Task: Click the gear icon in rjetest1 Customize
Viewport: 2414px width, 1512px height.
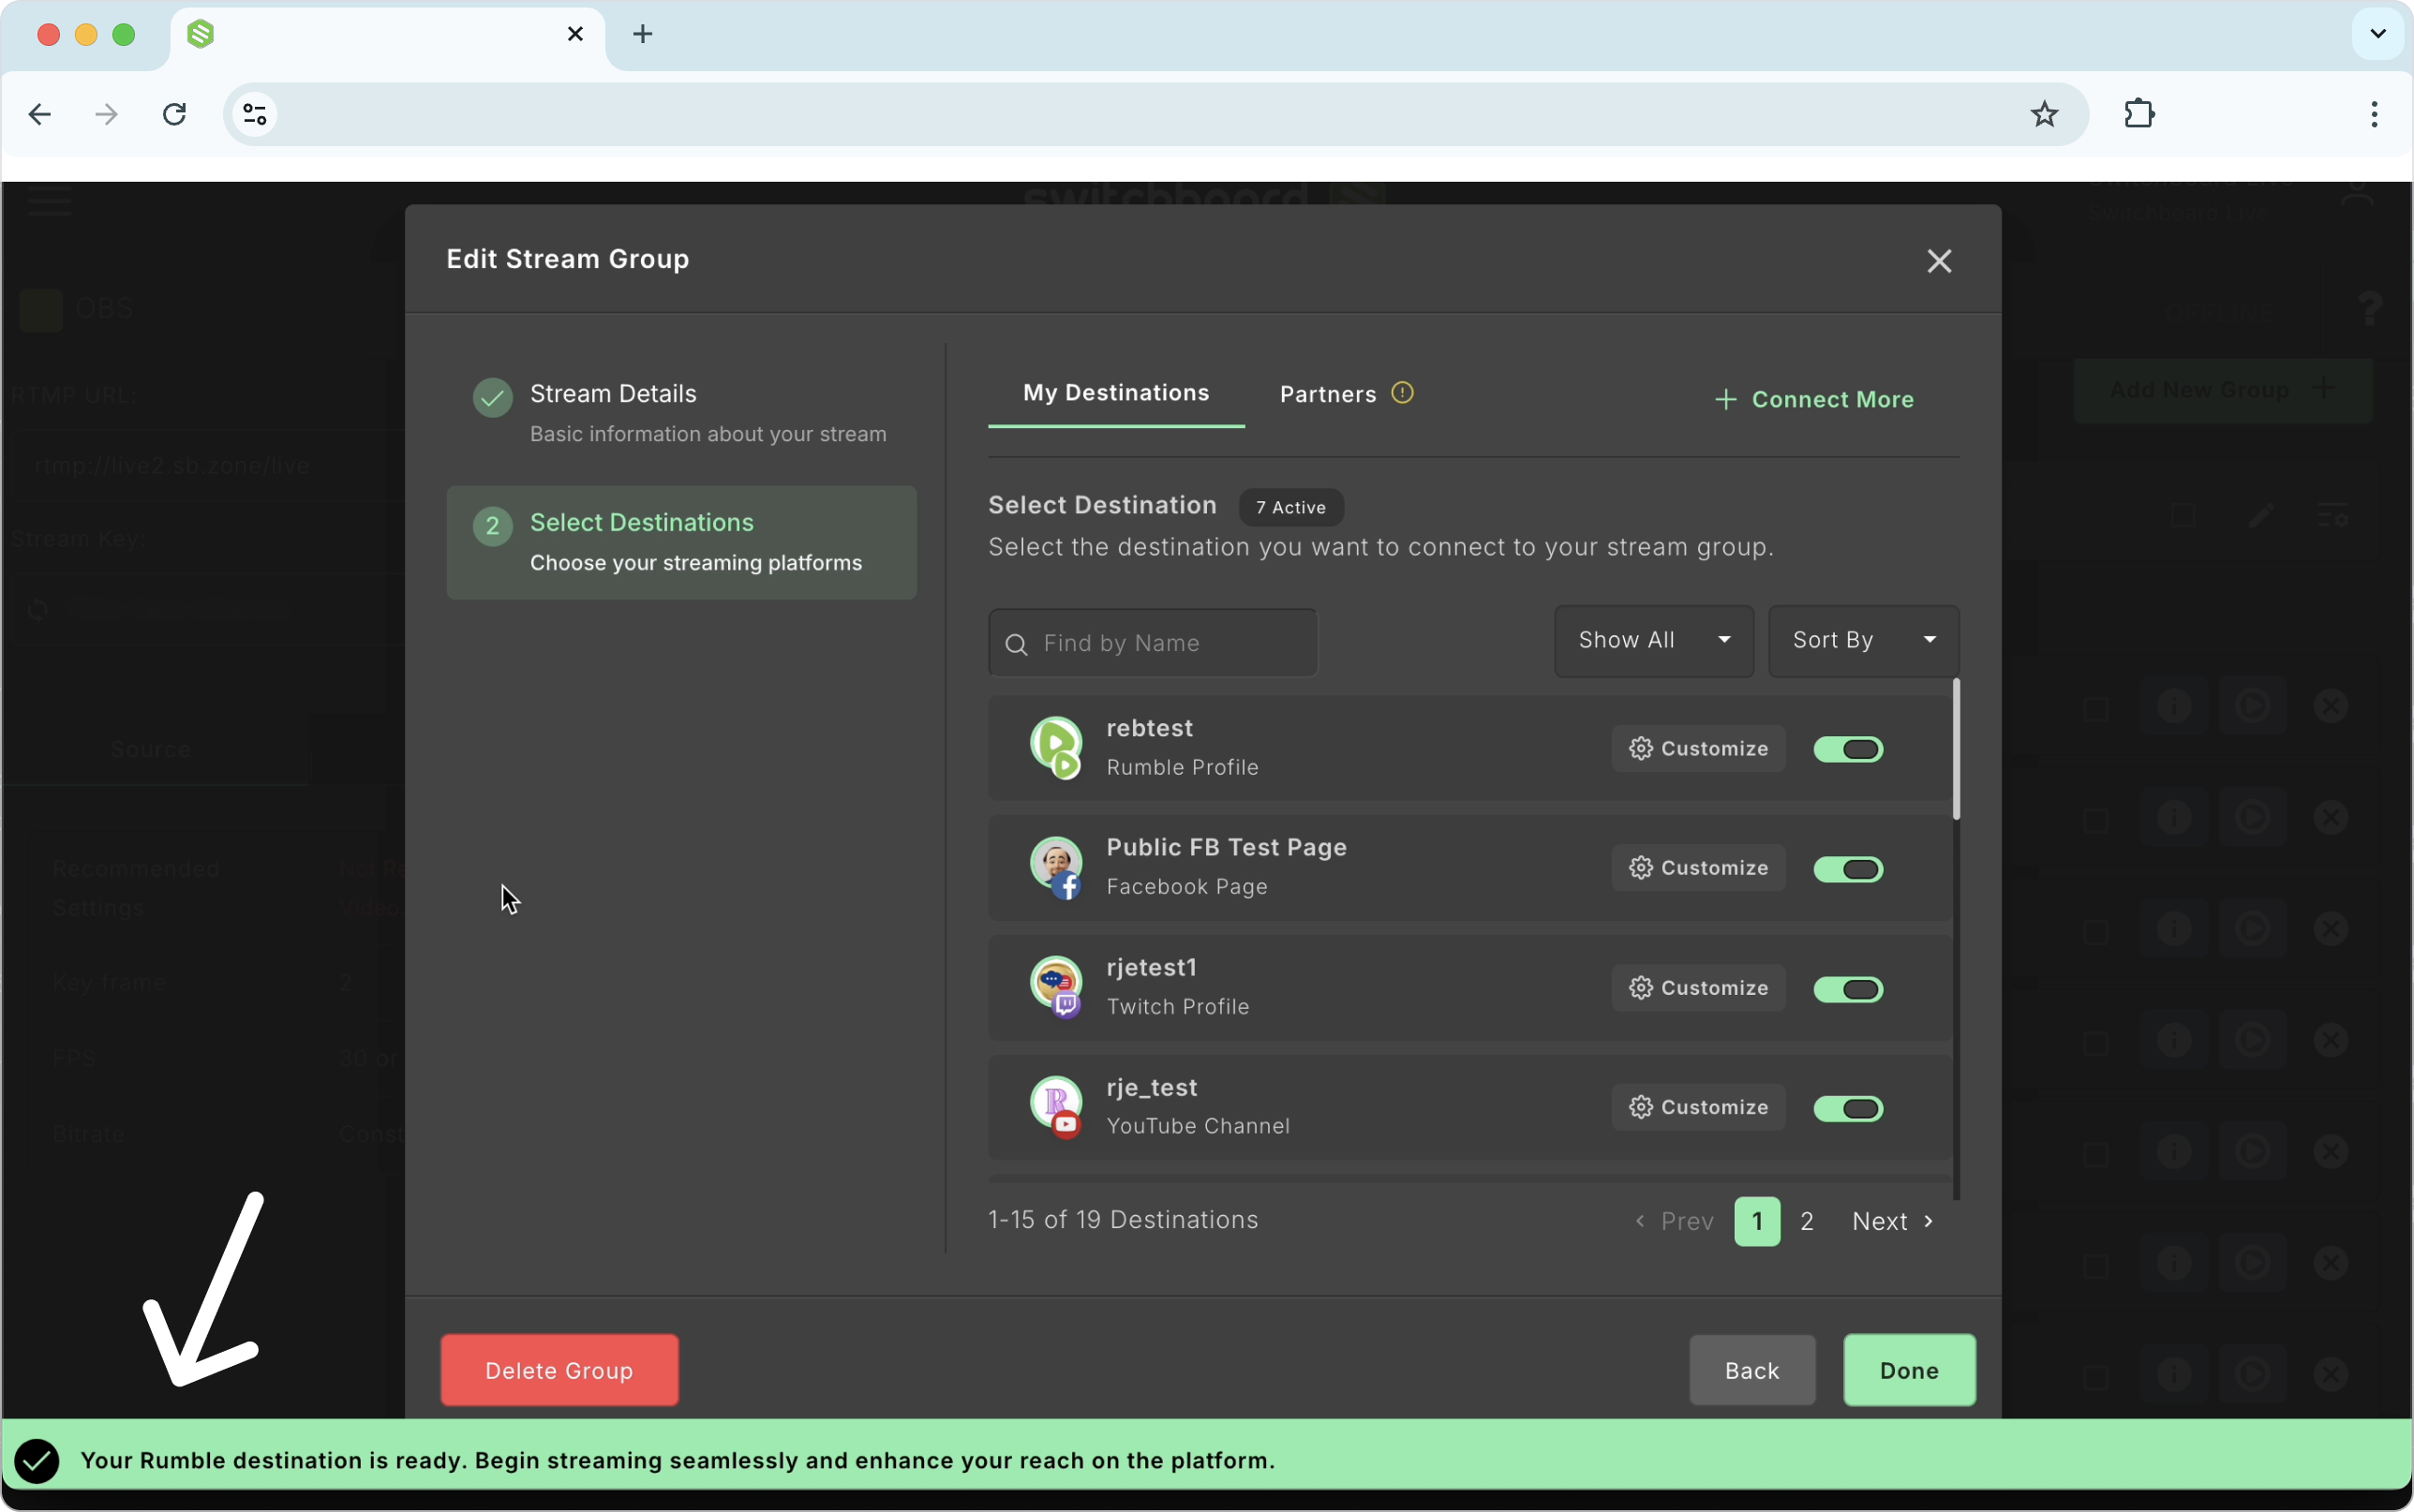Action: coord(1640,988)
